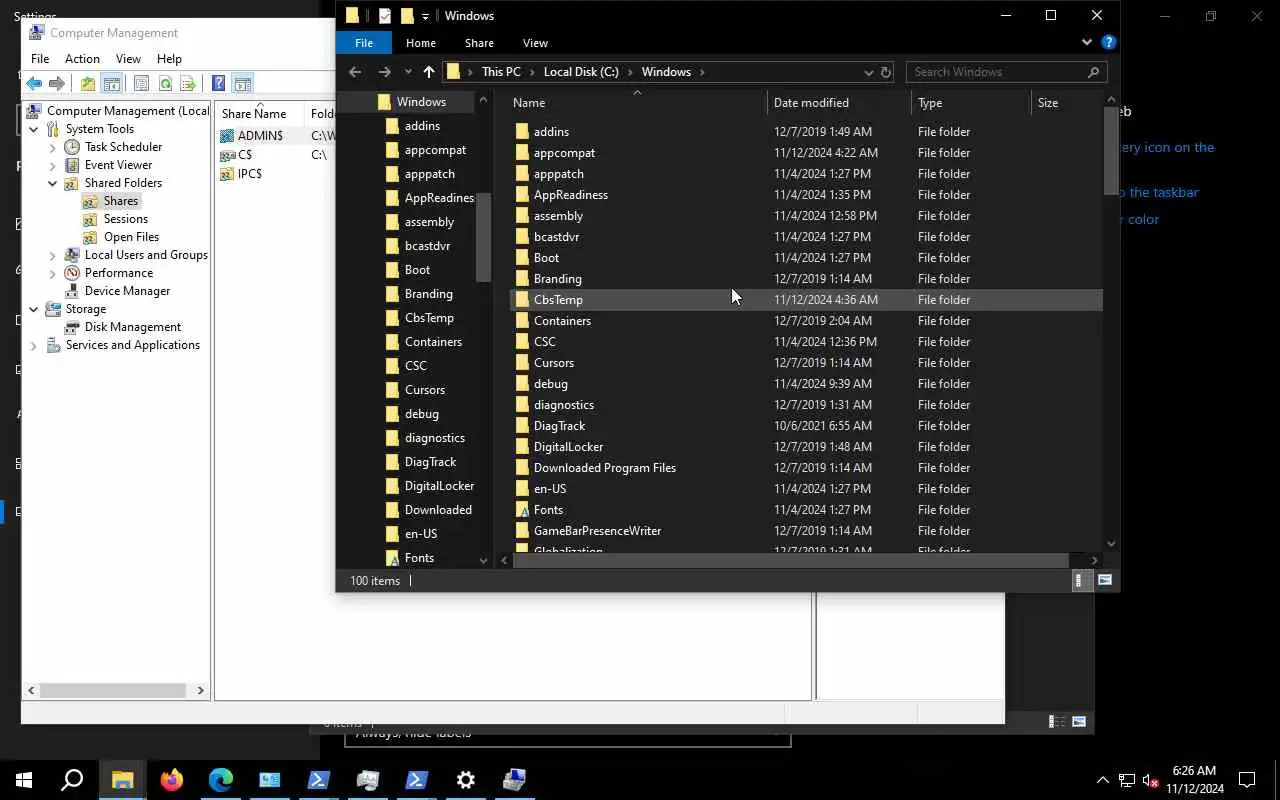Screen dimensions: 1280x800
Task: Select the IPC$ share entry
Action: [249, 174]
